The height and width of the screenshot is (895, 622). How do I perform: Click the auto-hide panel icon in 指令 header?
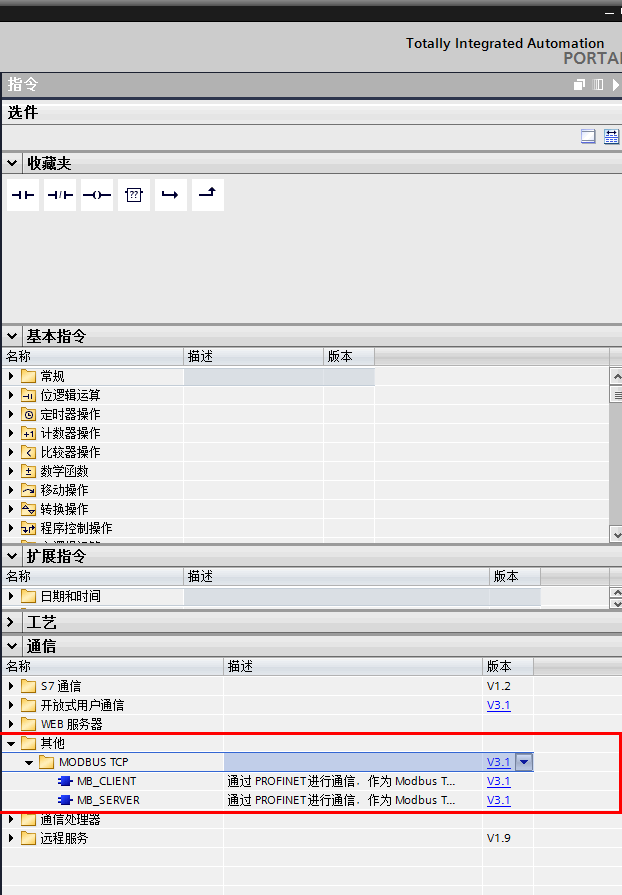point(597,85)
